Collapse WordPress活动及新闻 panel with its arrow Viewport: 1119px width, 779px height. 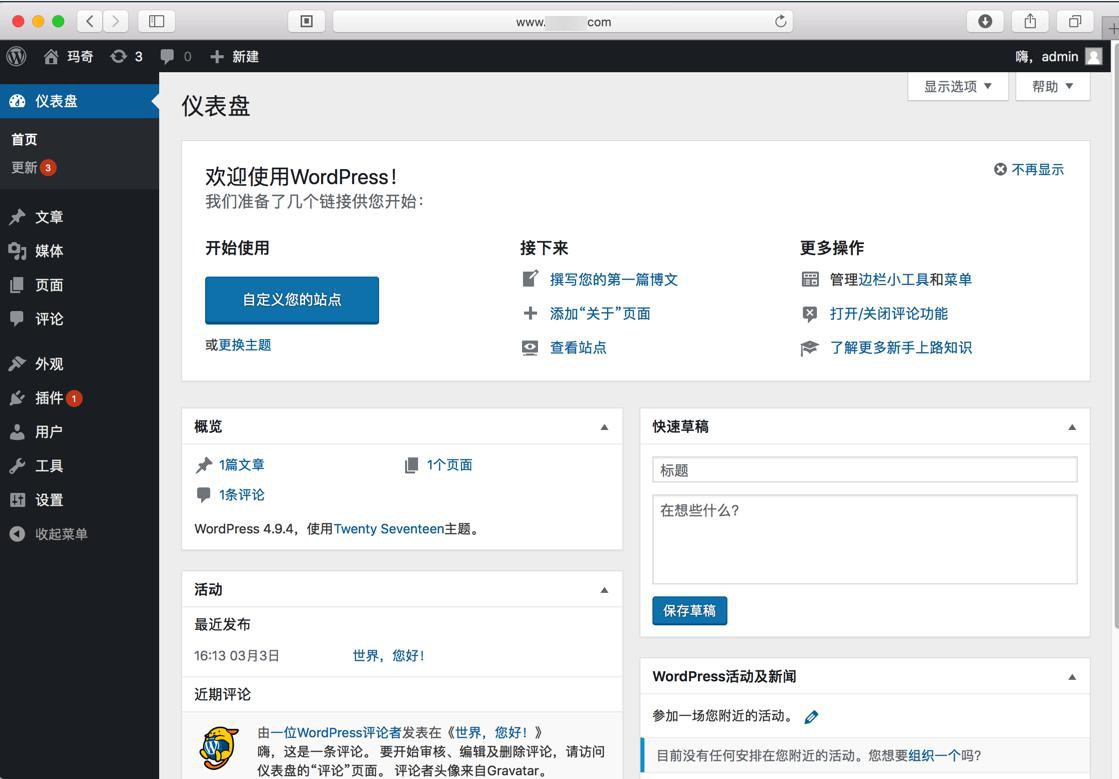click(1072, 677)
